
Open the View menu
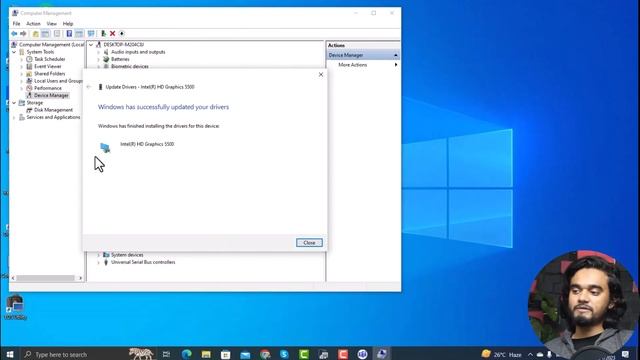click(x=51, y=24)
